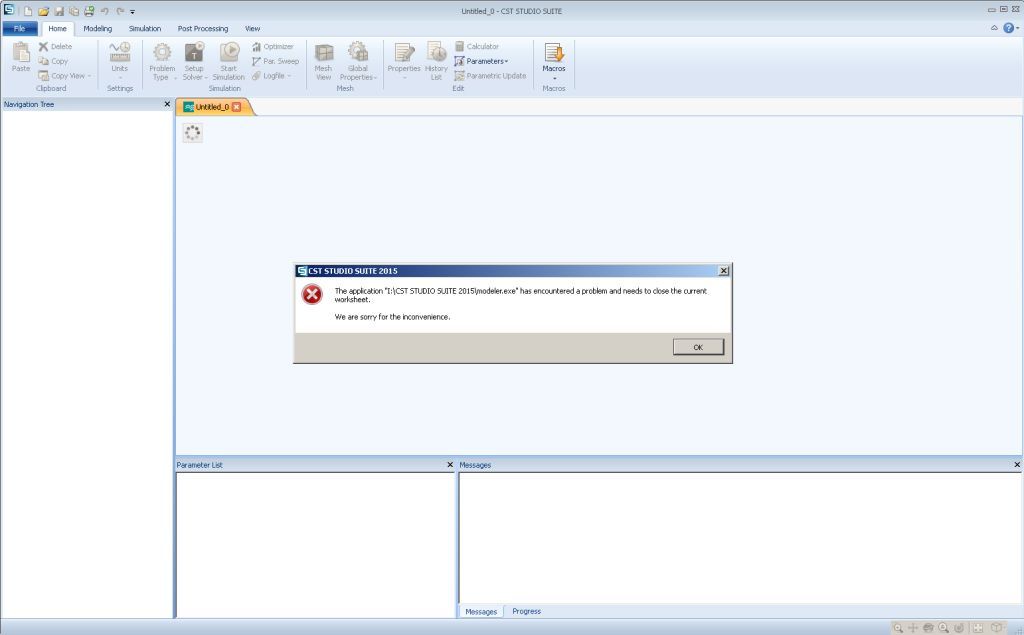Open the Problem Type dropdown
Screen dimensions: 1024x635
coord(162,61)
